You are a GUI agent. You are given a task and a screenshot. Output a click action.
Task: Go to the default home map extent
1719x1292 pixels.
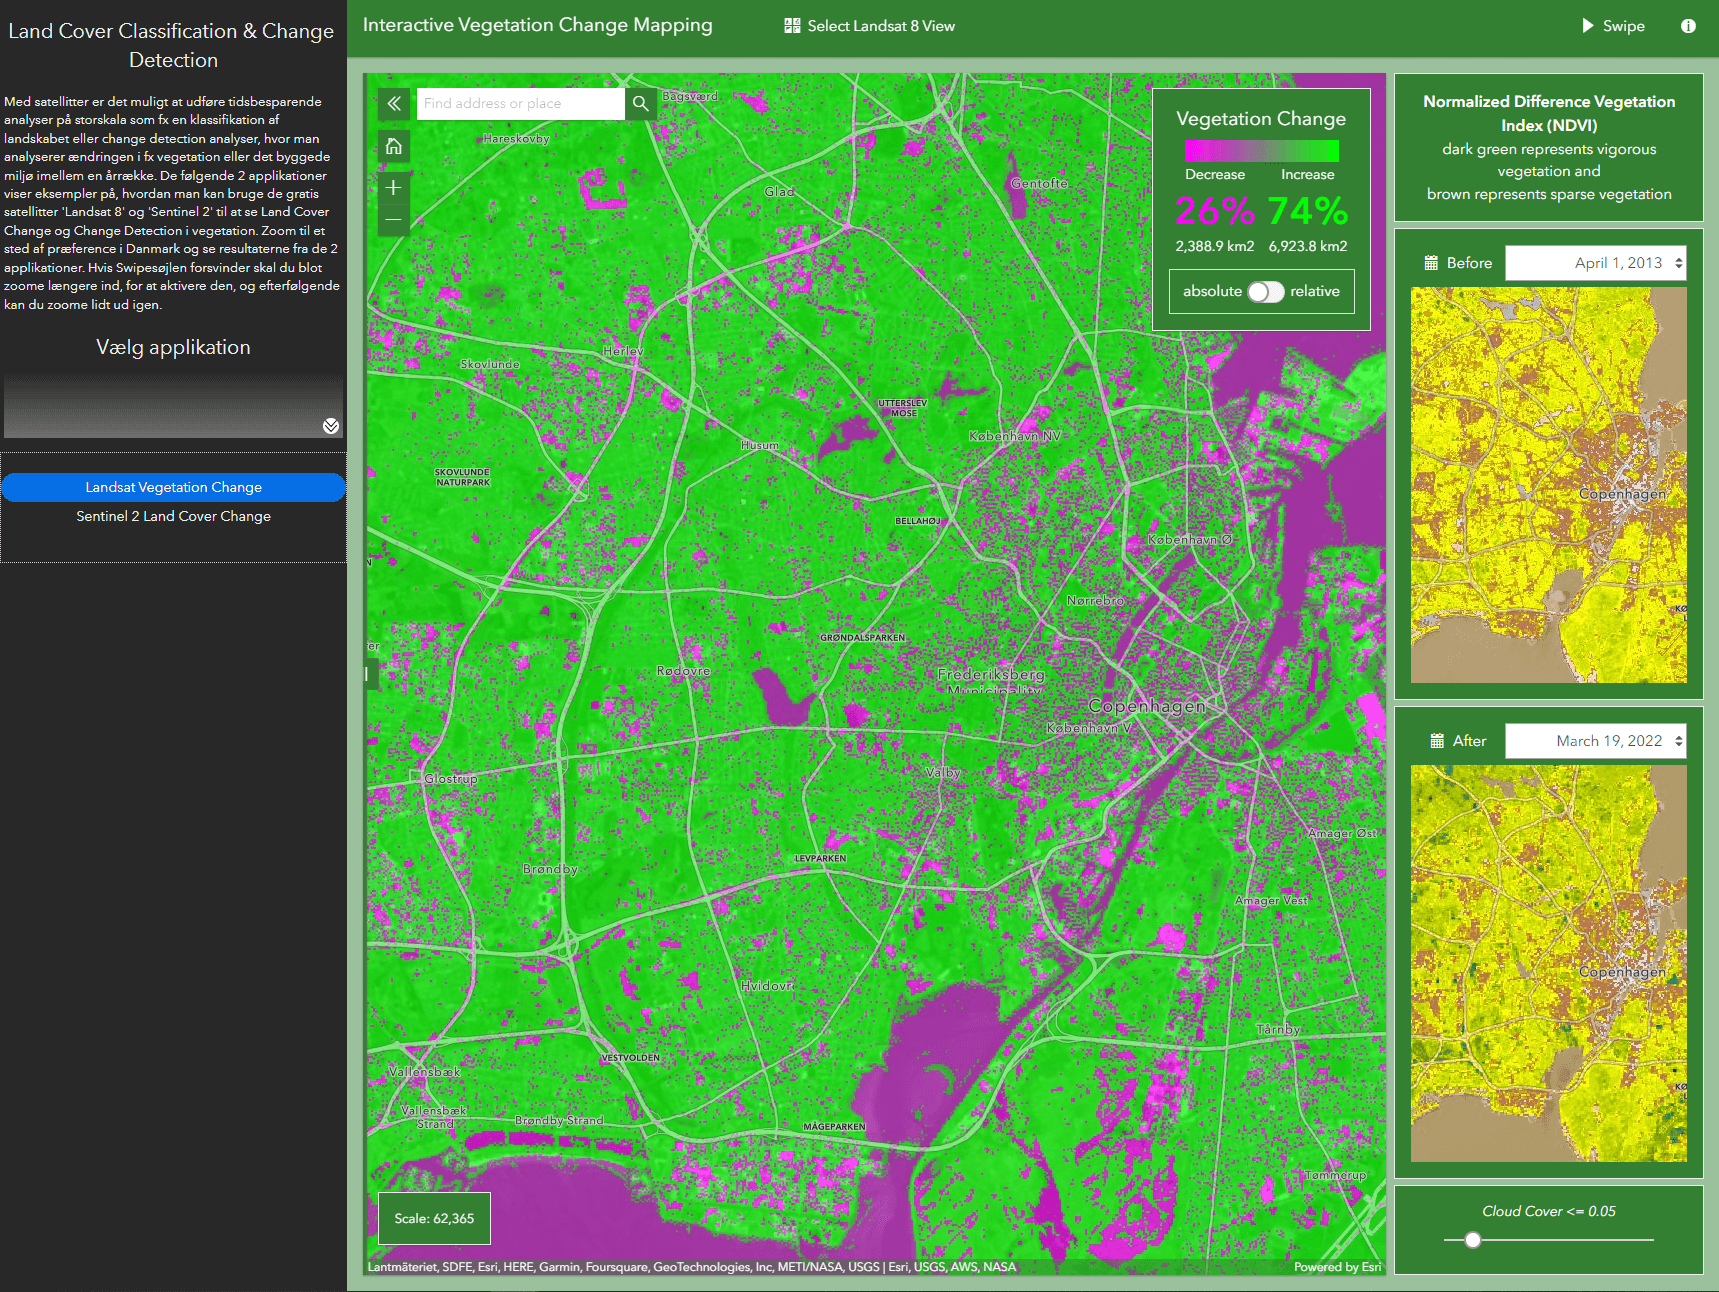tap(394, 146)
